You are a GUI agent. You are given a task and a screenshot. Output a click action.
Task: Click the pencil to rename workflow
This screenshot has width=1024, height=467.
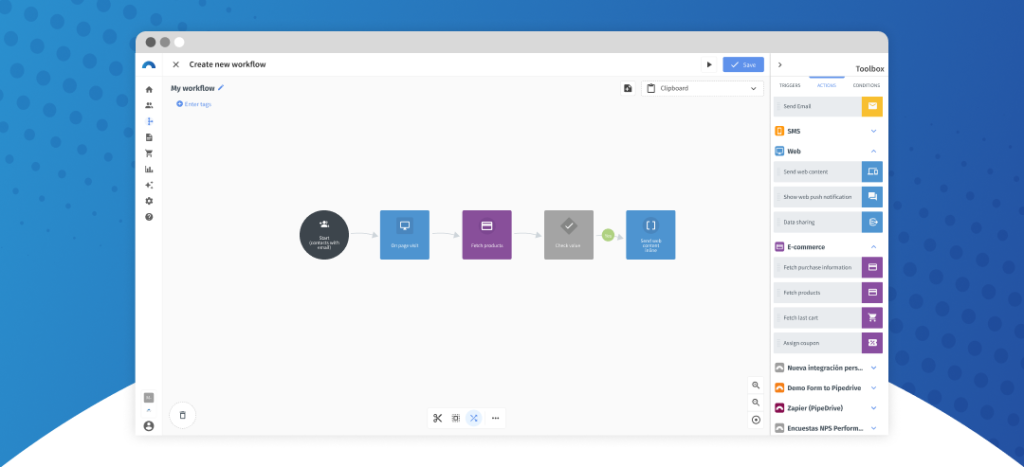coord(221,87)
